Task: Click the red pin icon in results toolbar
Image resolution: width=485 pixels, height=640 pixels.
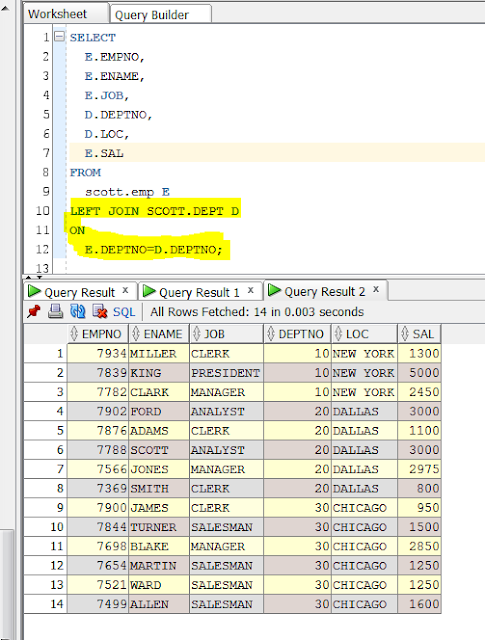Action: (34, 312)
